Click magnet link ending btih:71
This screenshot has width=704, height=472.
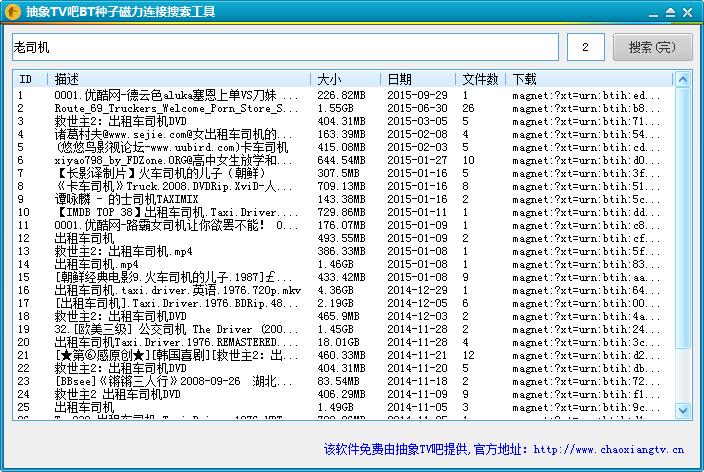point(586,122)
